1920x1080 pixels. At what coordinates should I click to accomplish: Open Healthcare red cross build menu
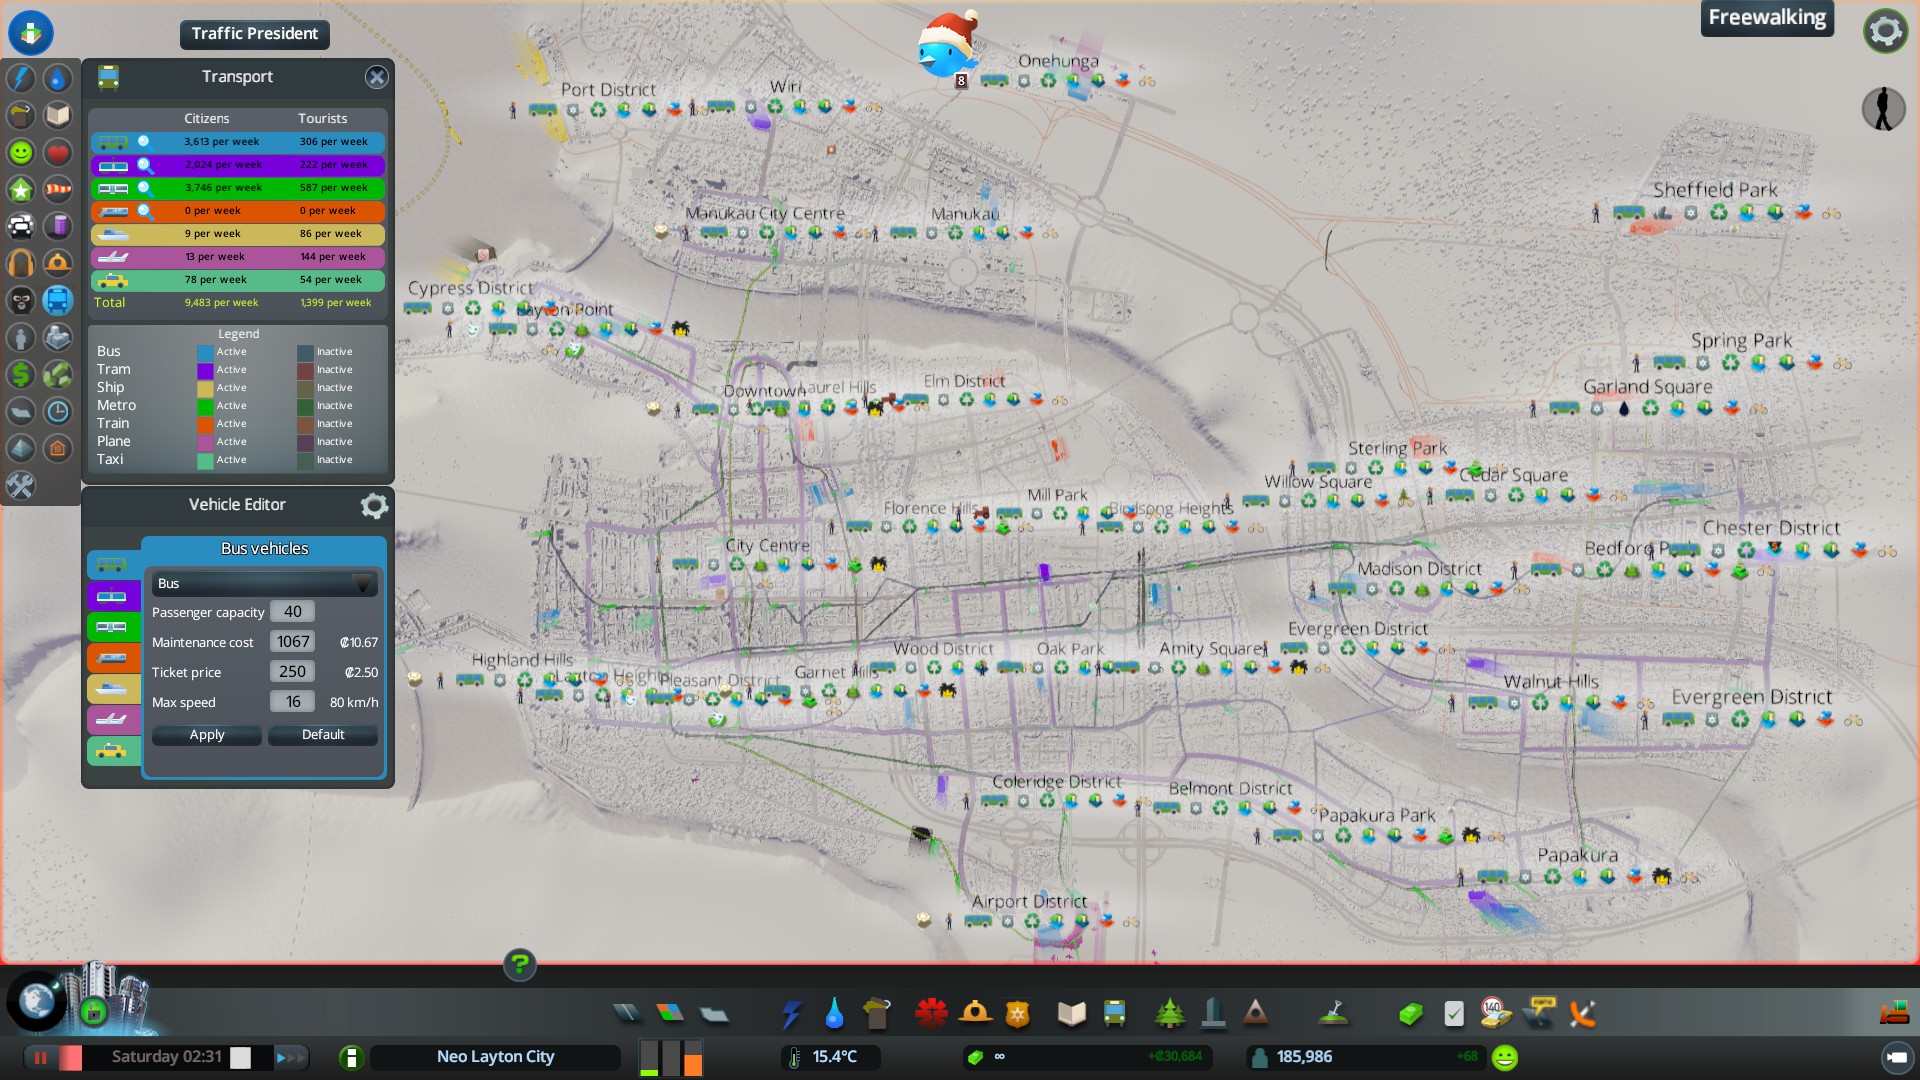[931, 1014]
